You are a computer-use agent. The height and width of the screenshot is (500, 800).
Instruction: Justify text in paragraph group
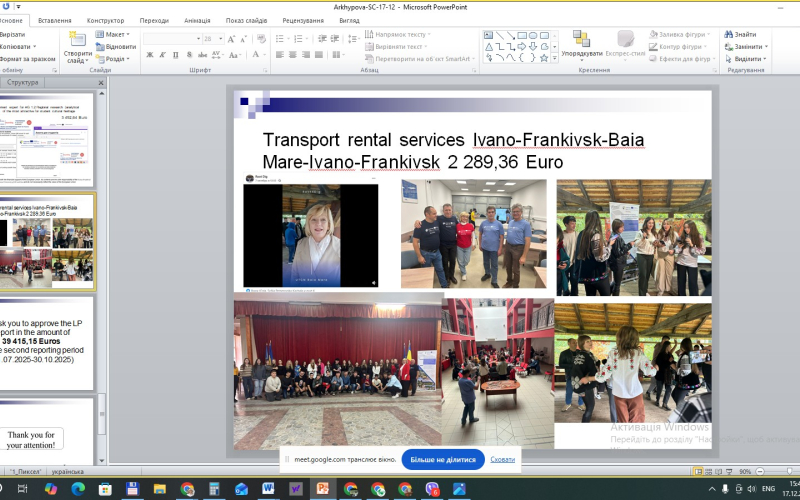coord(318,55)
